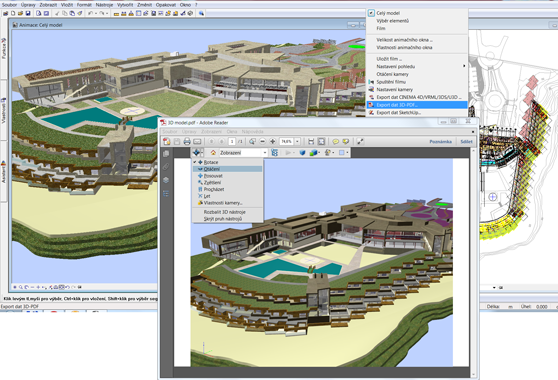The width and height of the screenshot is (558, 380).
Task: Click the save icon in main toolbar
Action: [28, 13]
